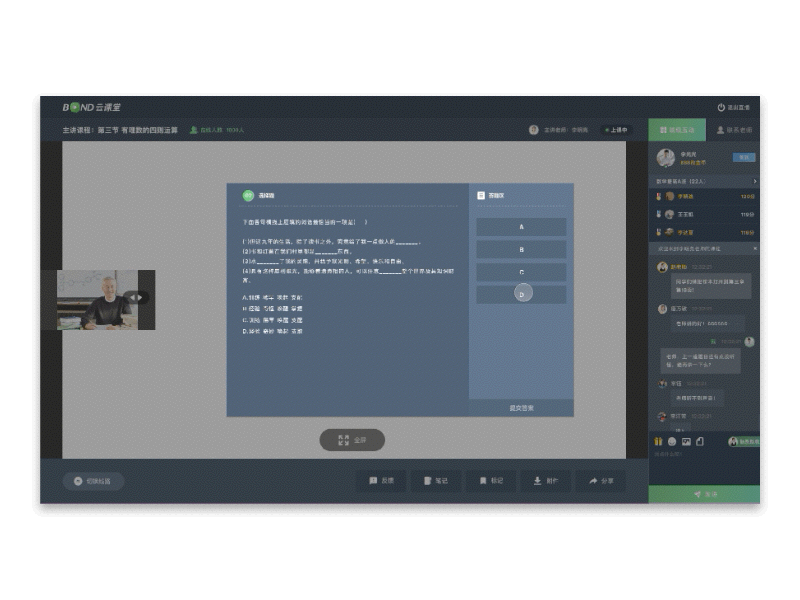The height and width of the screenshot is (600, 800).
Task: Click the 标记 bookmark button
Action: point(491,481)
